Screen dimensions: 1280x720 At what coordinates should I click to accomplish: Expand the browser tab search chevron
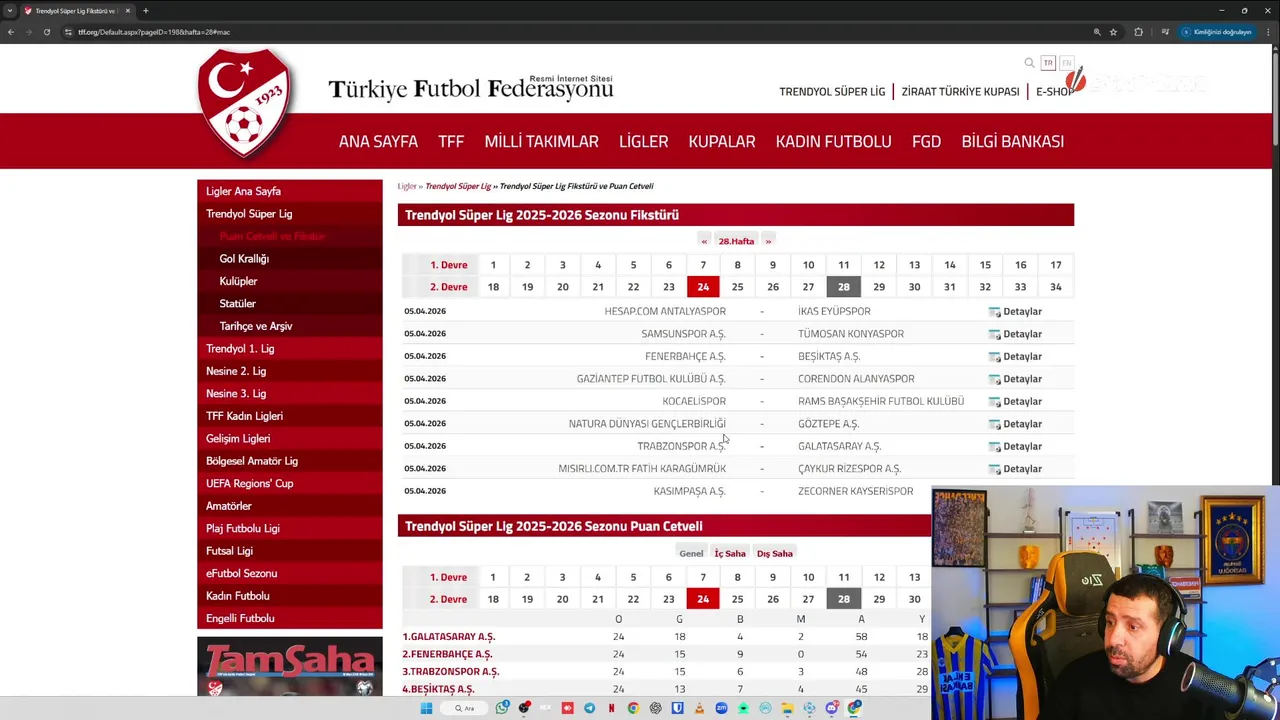[10, 11]
